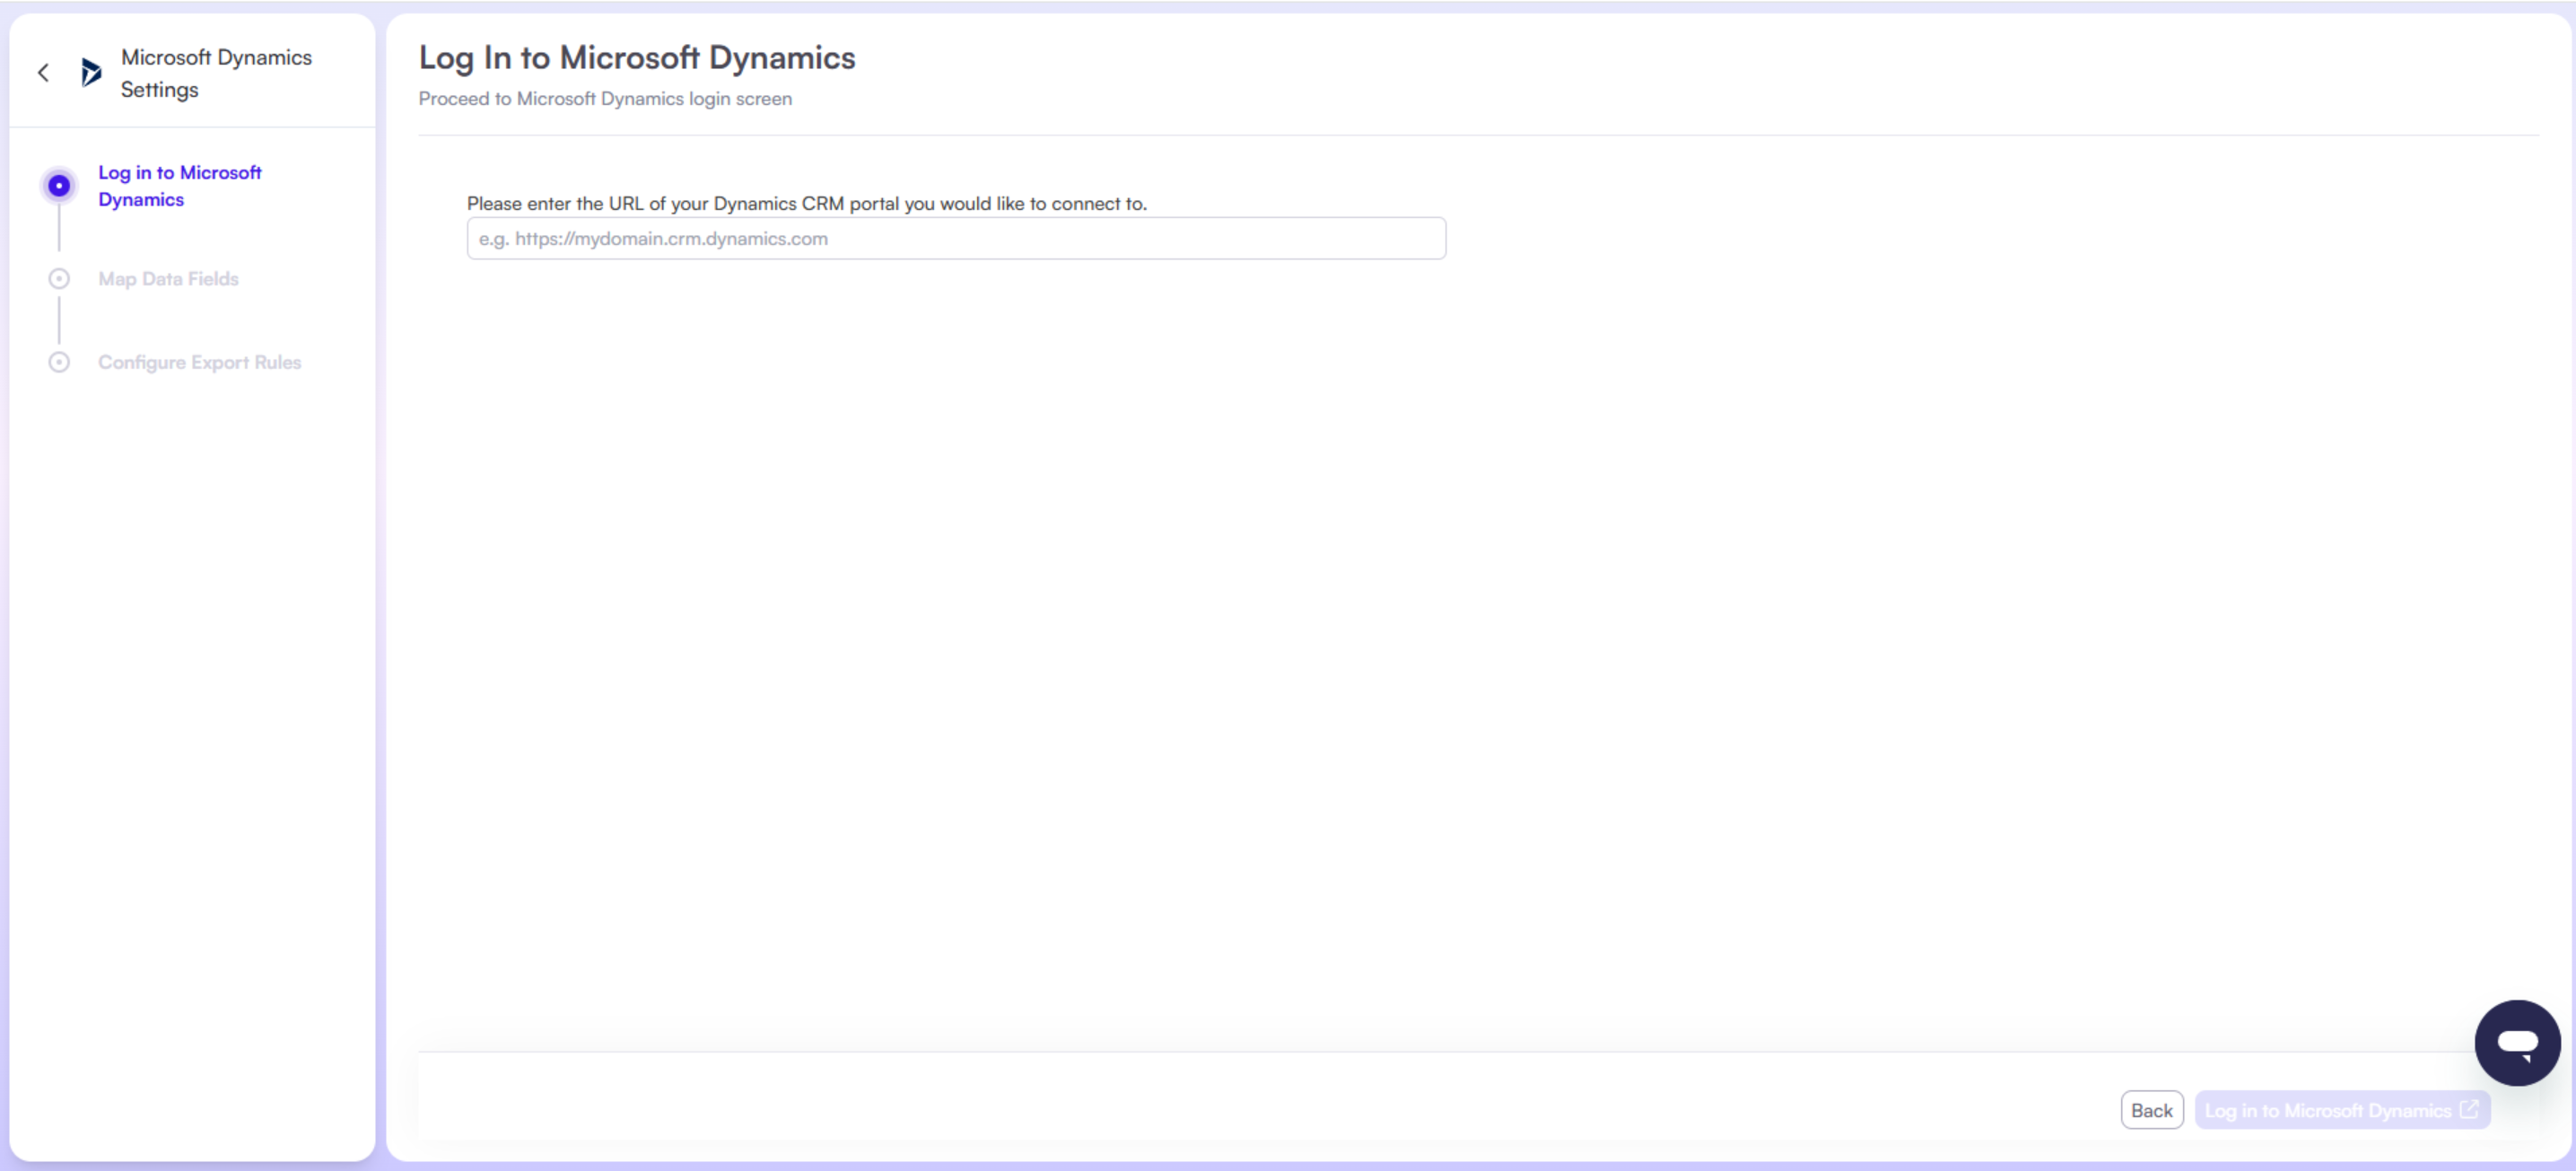Click the back chevron in sidebar header
This screenshot has height=1171, width=2576.
click(x=43, y=72)
